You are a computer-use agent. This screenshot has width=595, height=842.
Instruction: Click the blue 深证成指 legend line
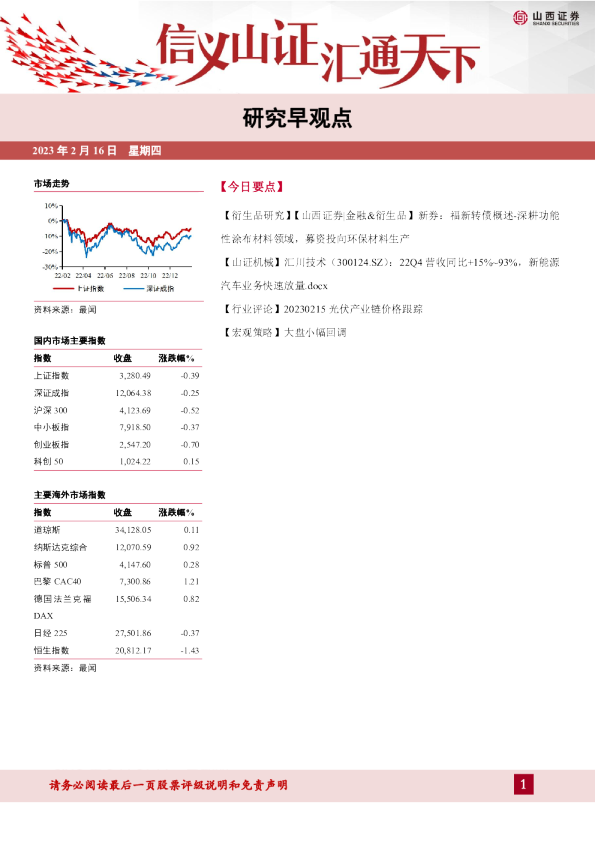pos(134,289)
